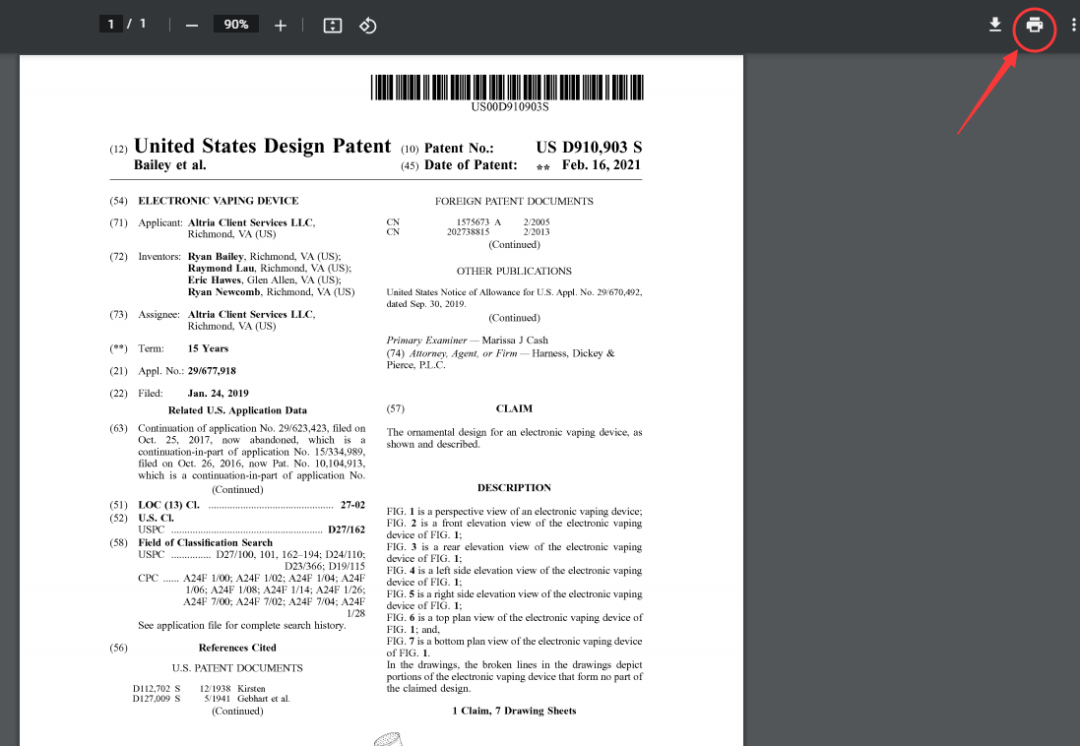Click the 'FOREIGN PATENT DOCUMENTS' heading
1080x746 pixels.
click(514, 201)
